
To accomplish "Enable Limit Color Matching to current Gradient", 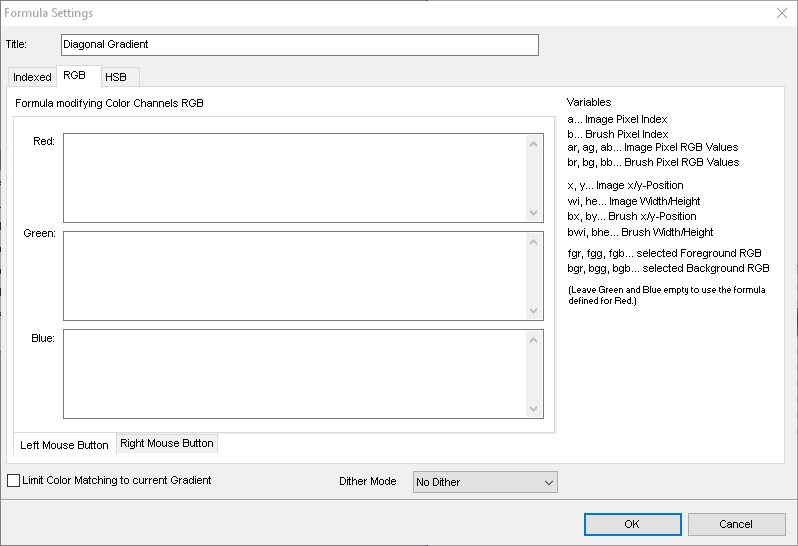I will coord(14,480).
